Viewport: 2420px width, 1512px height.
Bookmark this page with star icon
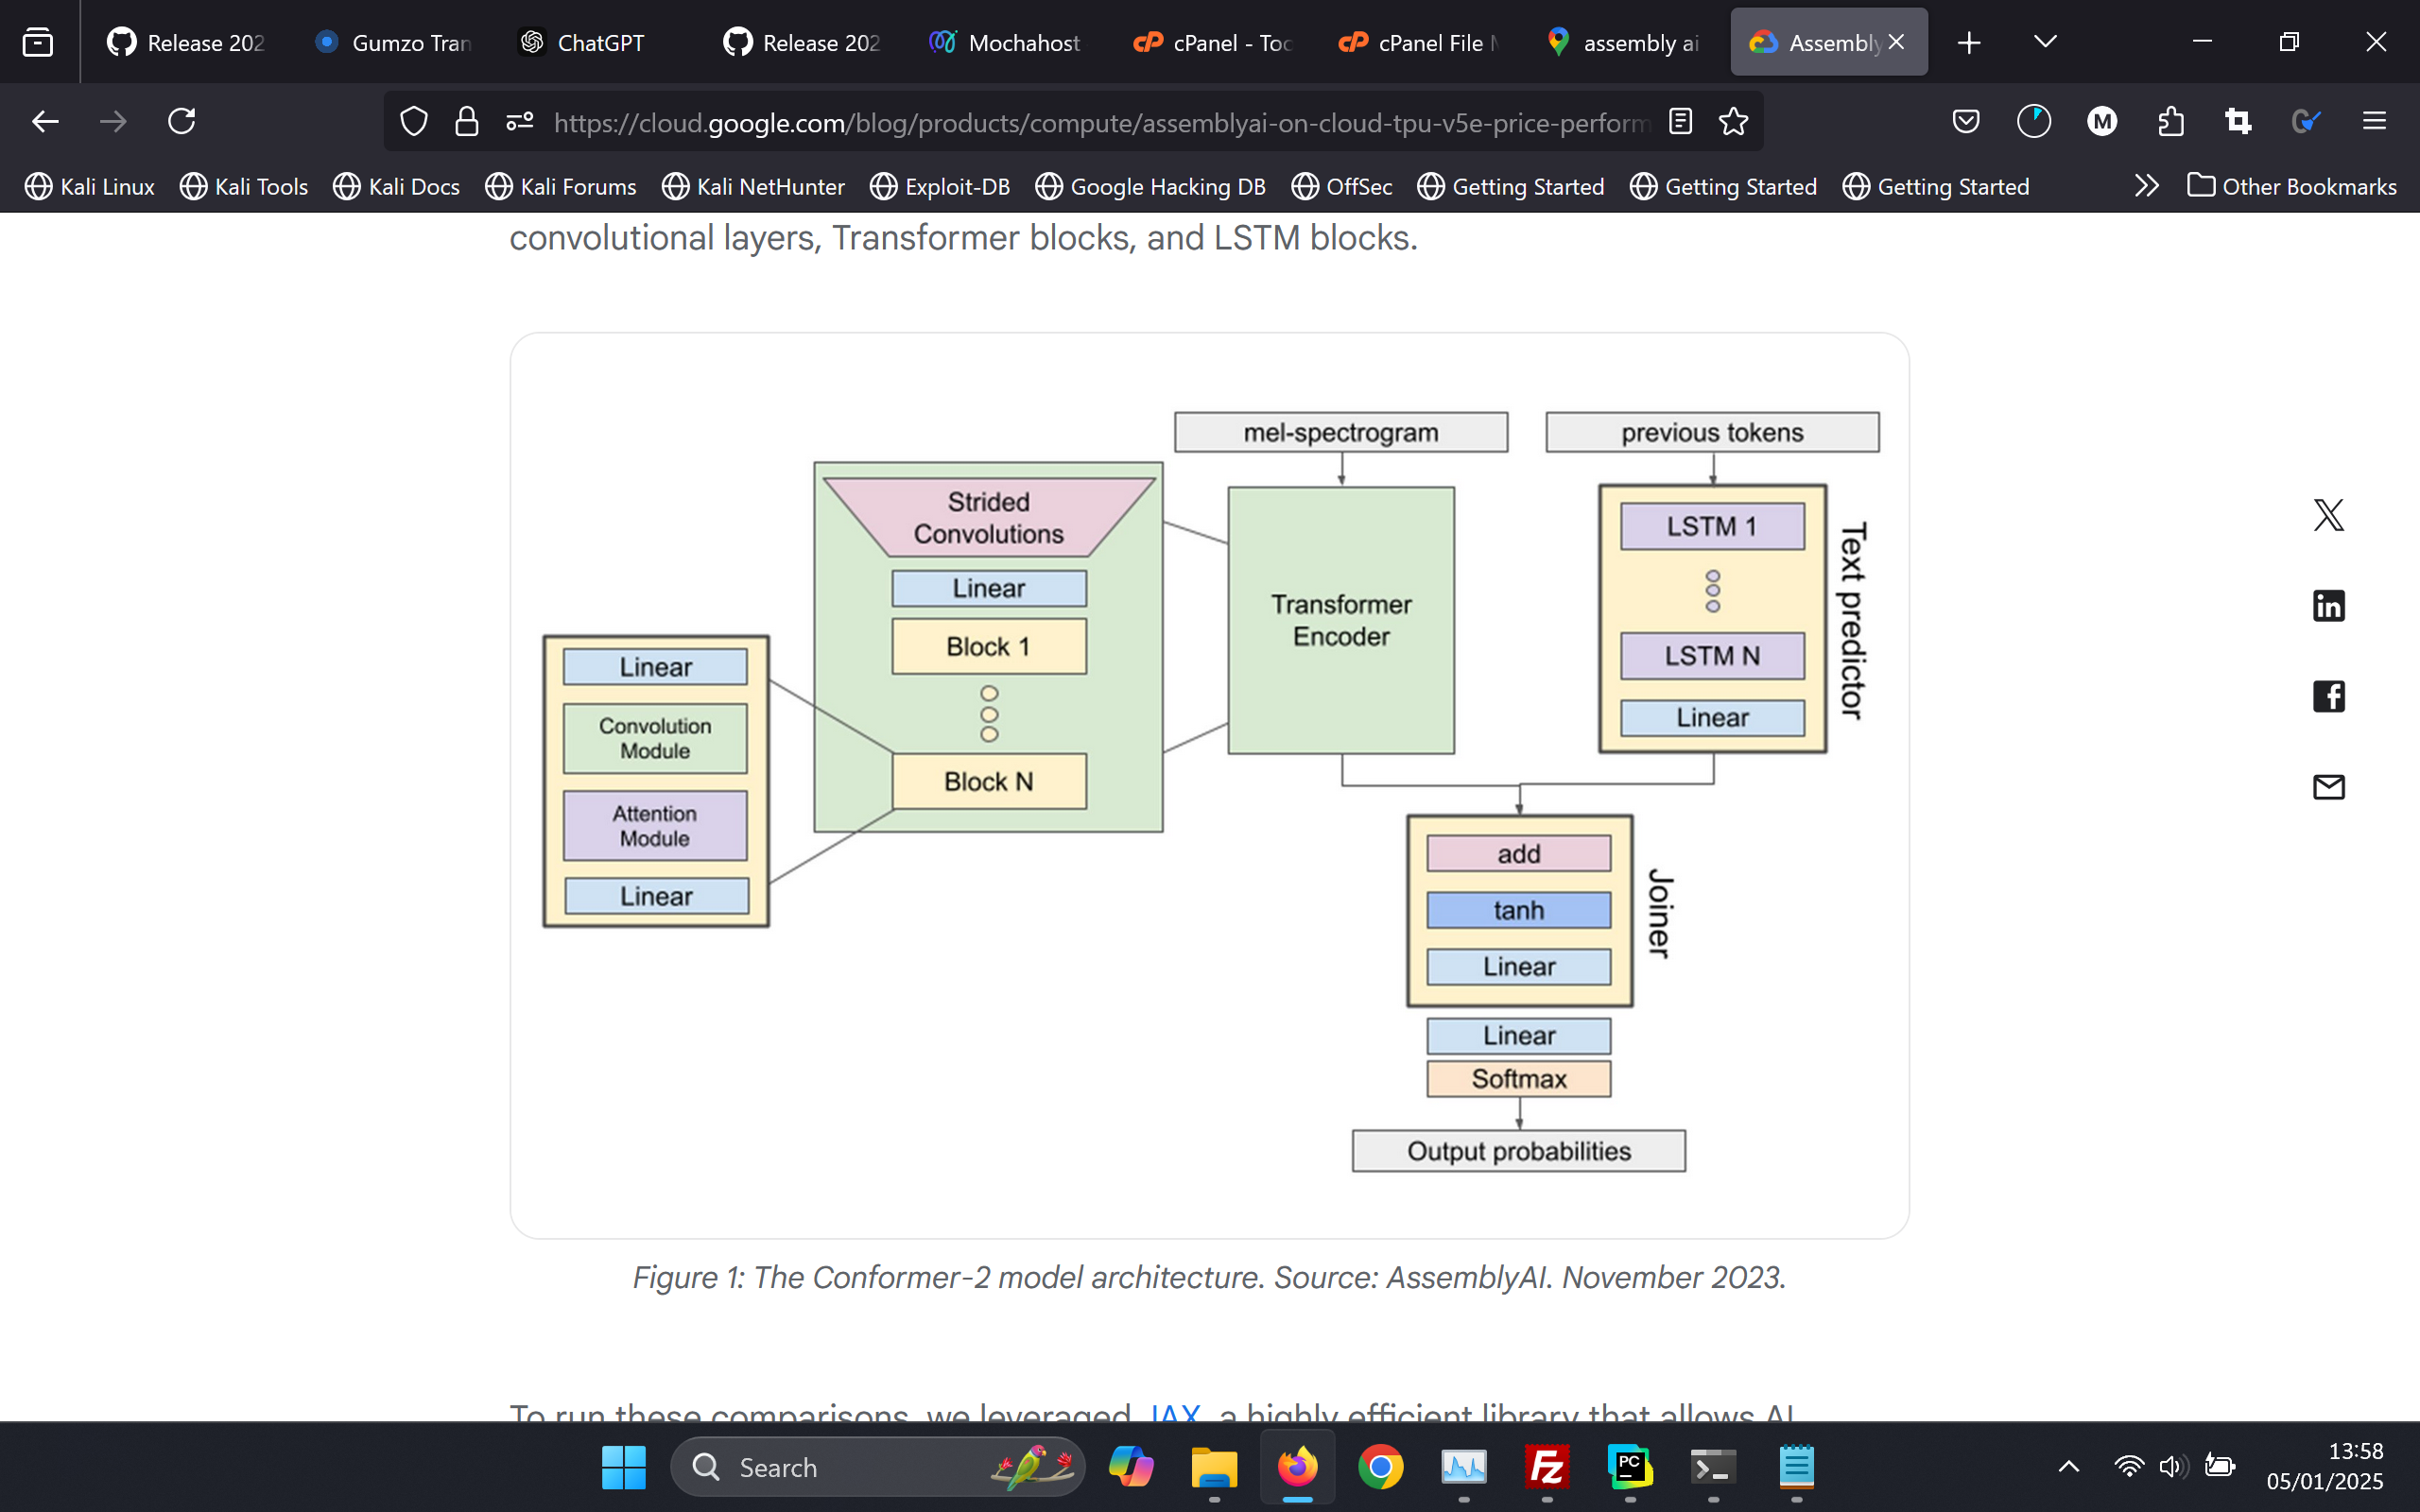coord(1733,122)
